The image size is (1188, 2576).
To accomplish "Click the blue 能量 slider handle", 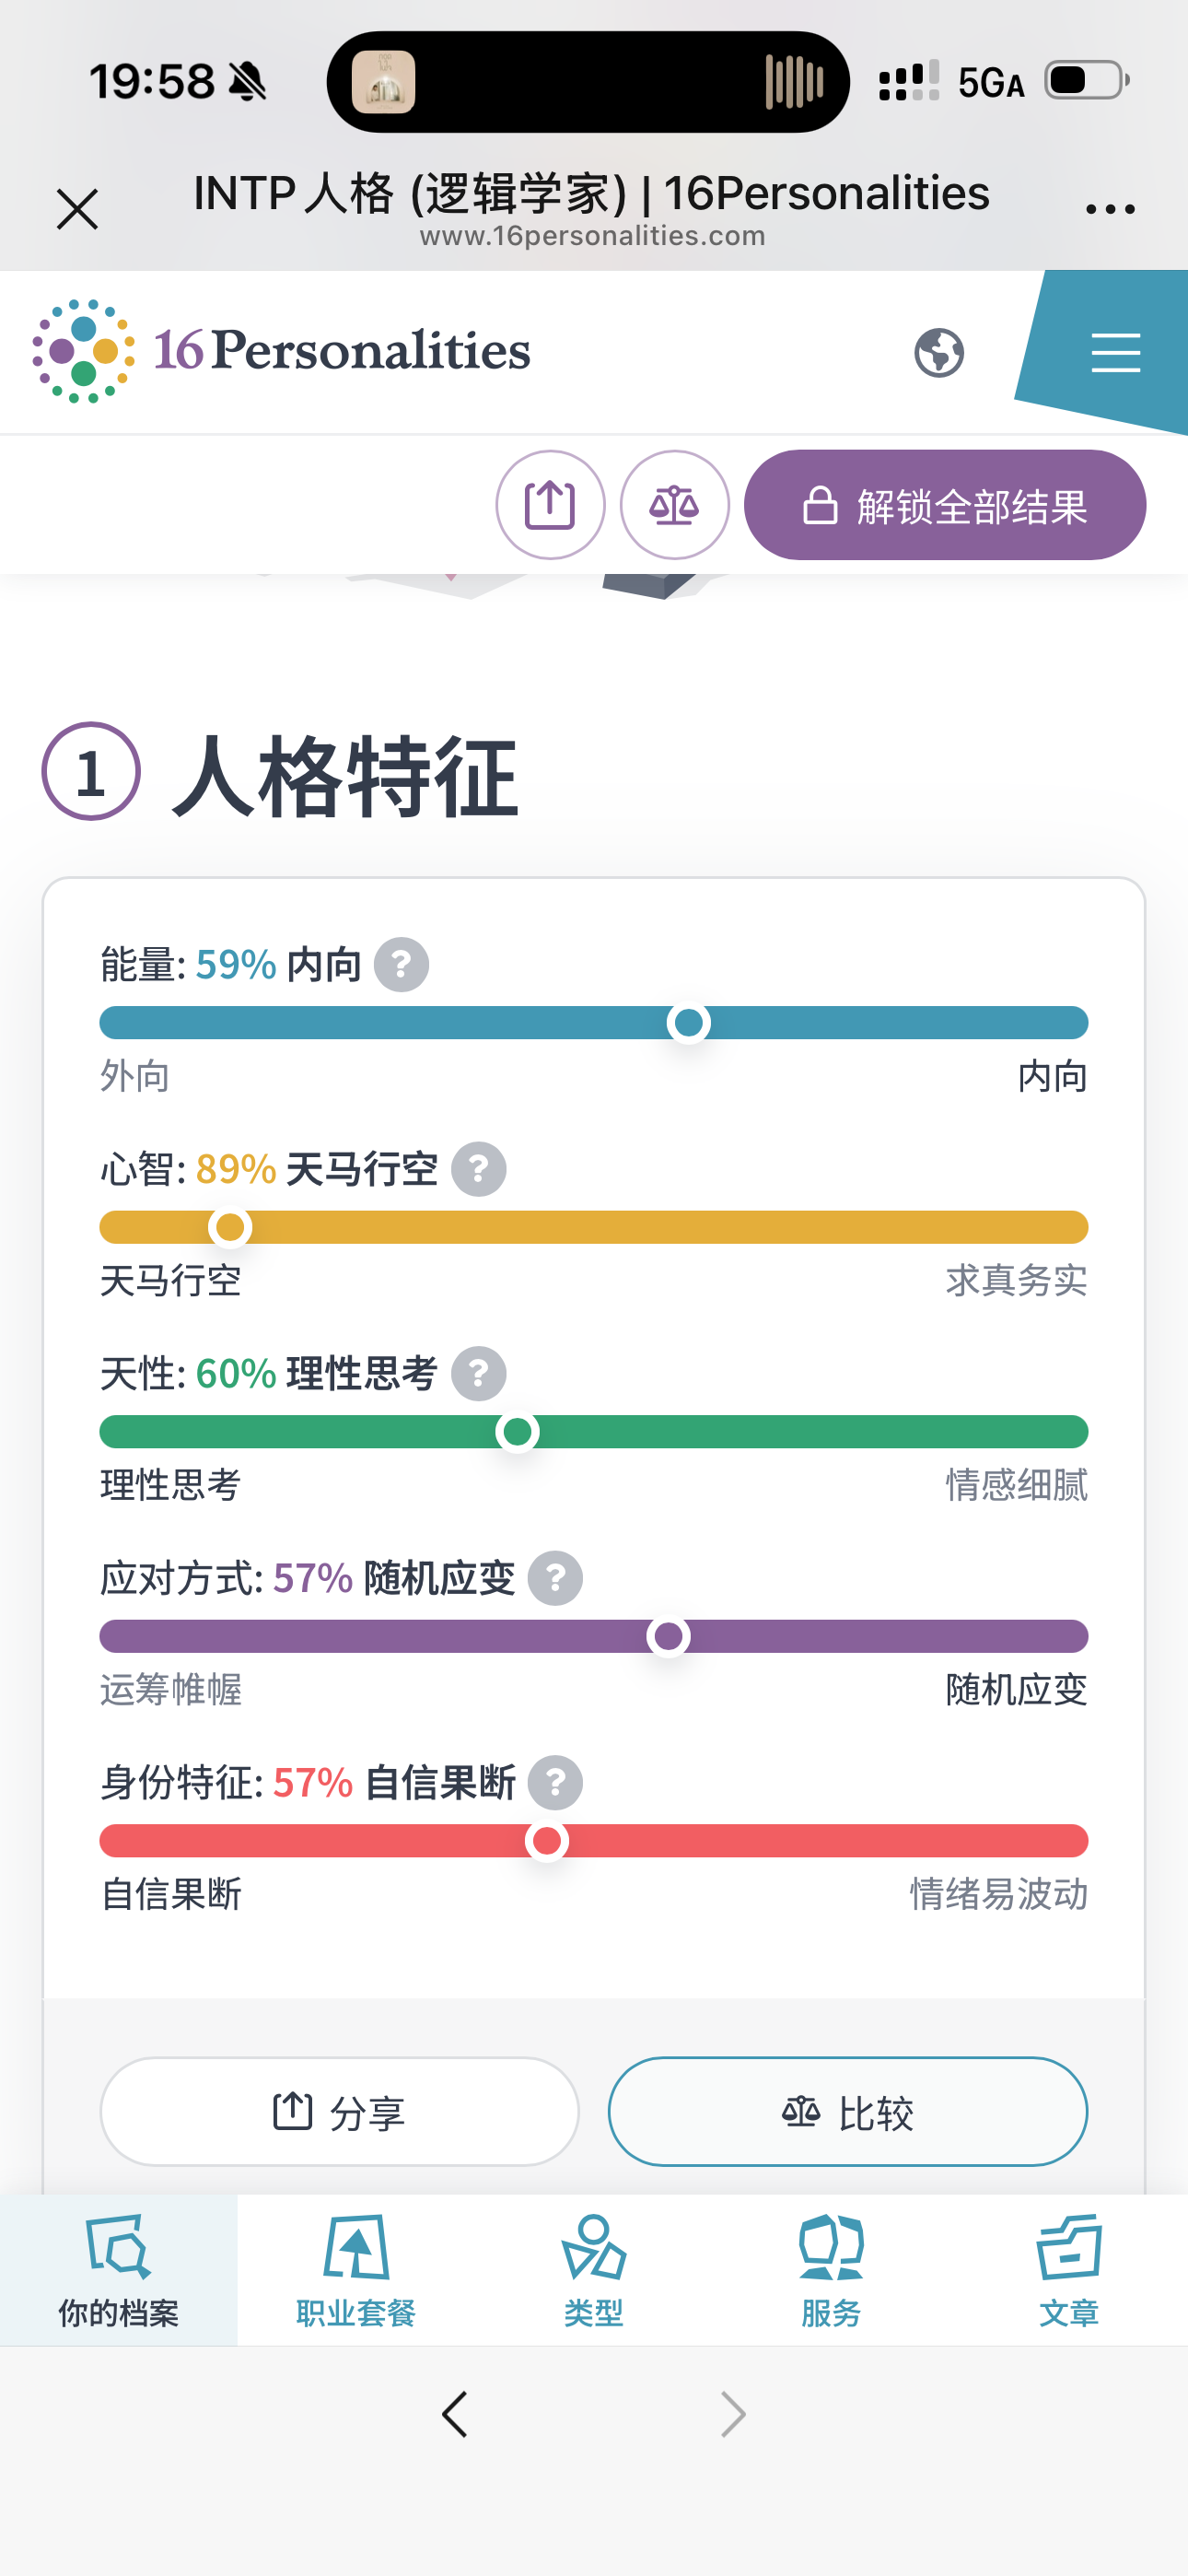I will pos(688,1023).
